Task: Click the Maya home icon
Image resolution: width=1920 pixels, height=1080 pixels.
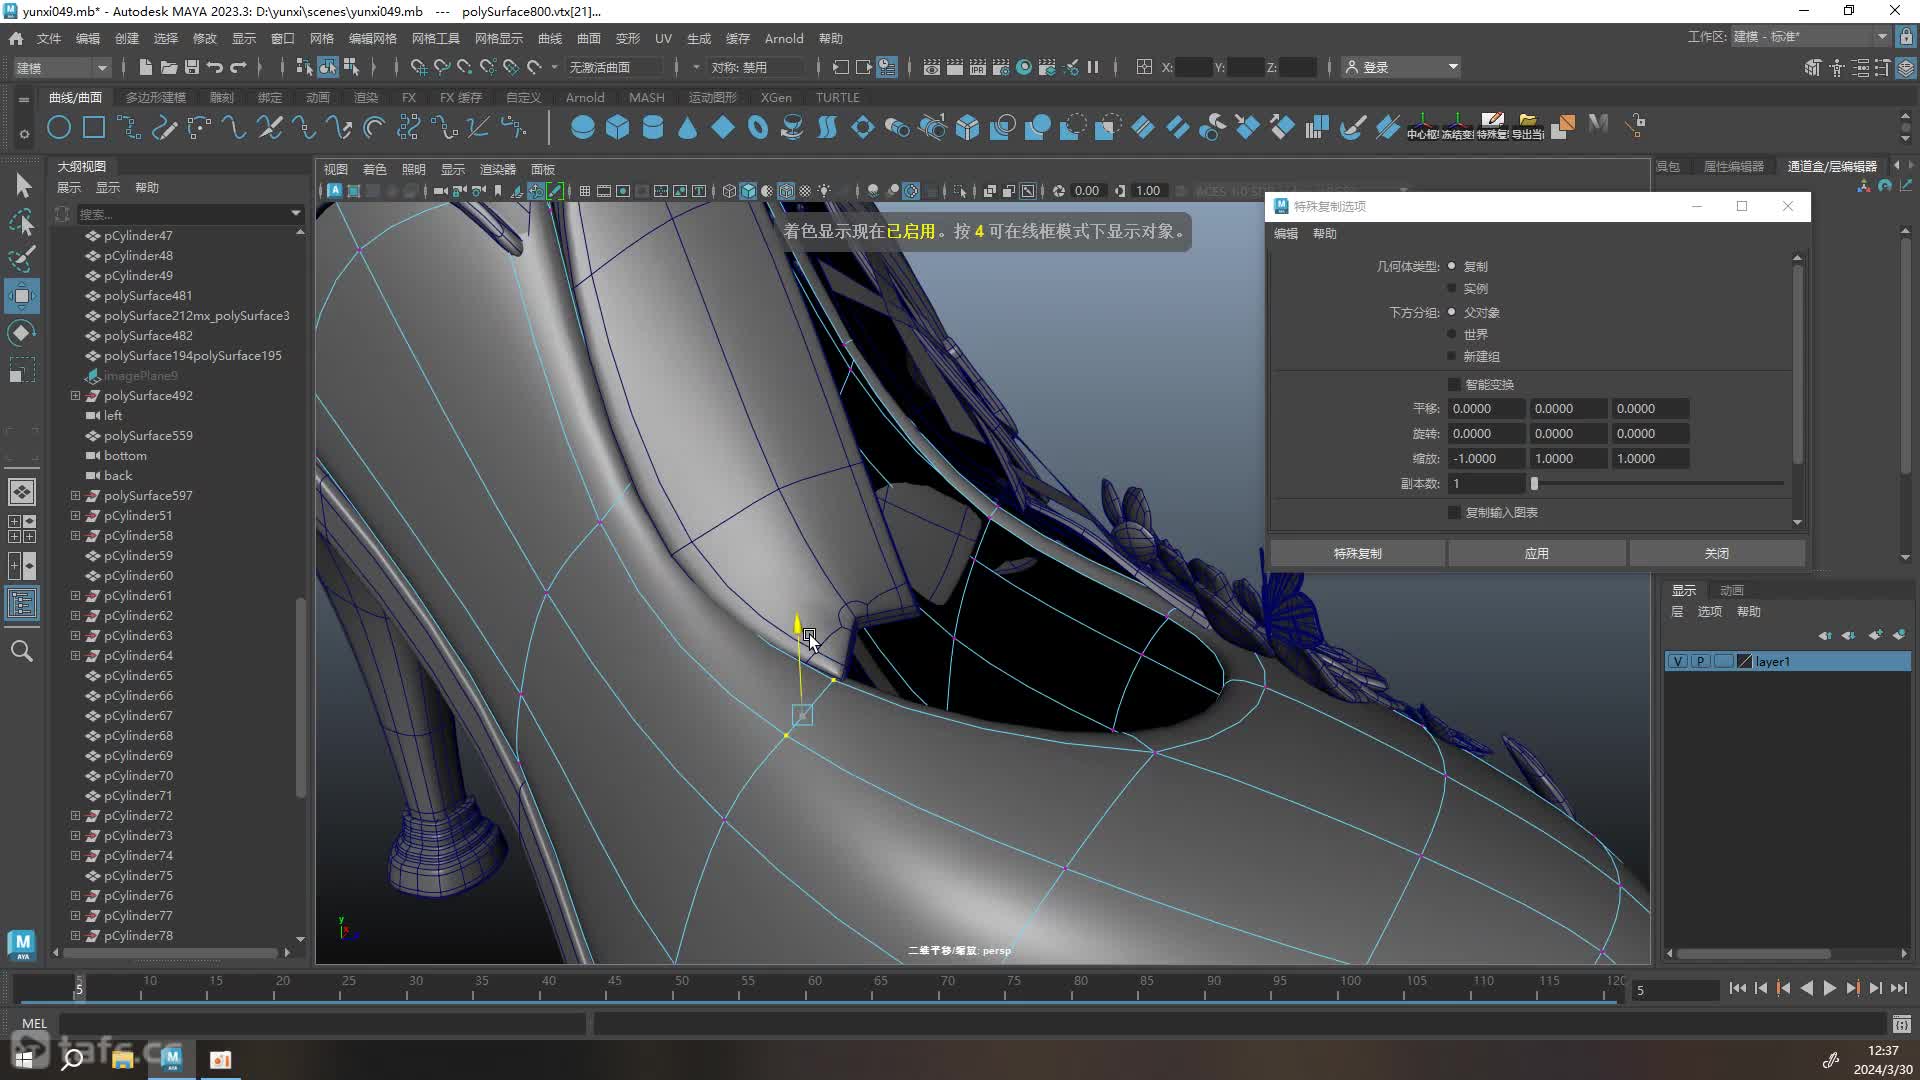Action: coord(16,38)
